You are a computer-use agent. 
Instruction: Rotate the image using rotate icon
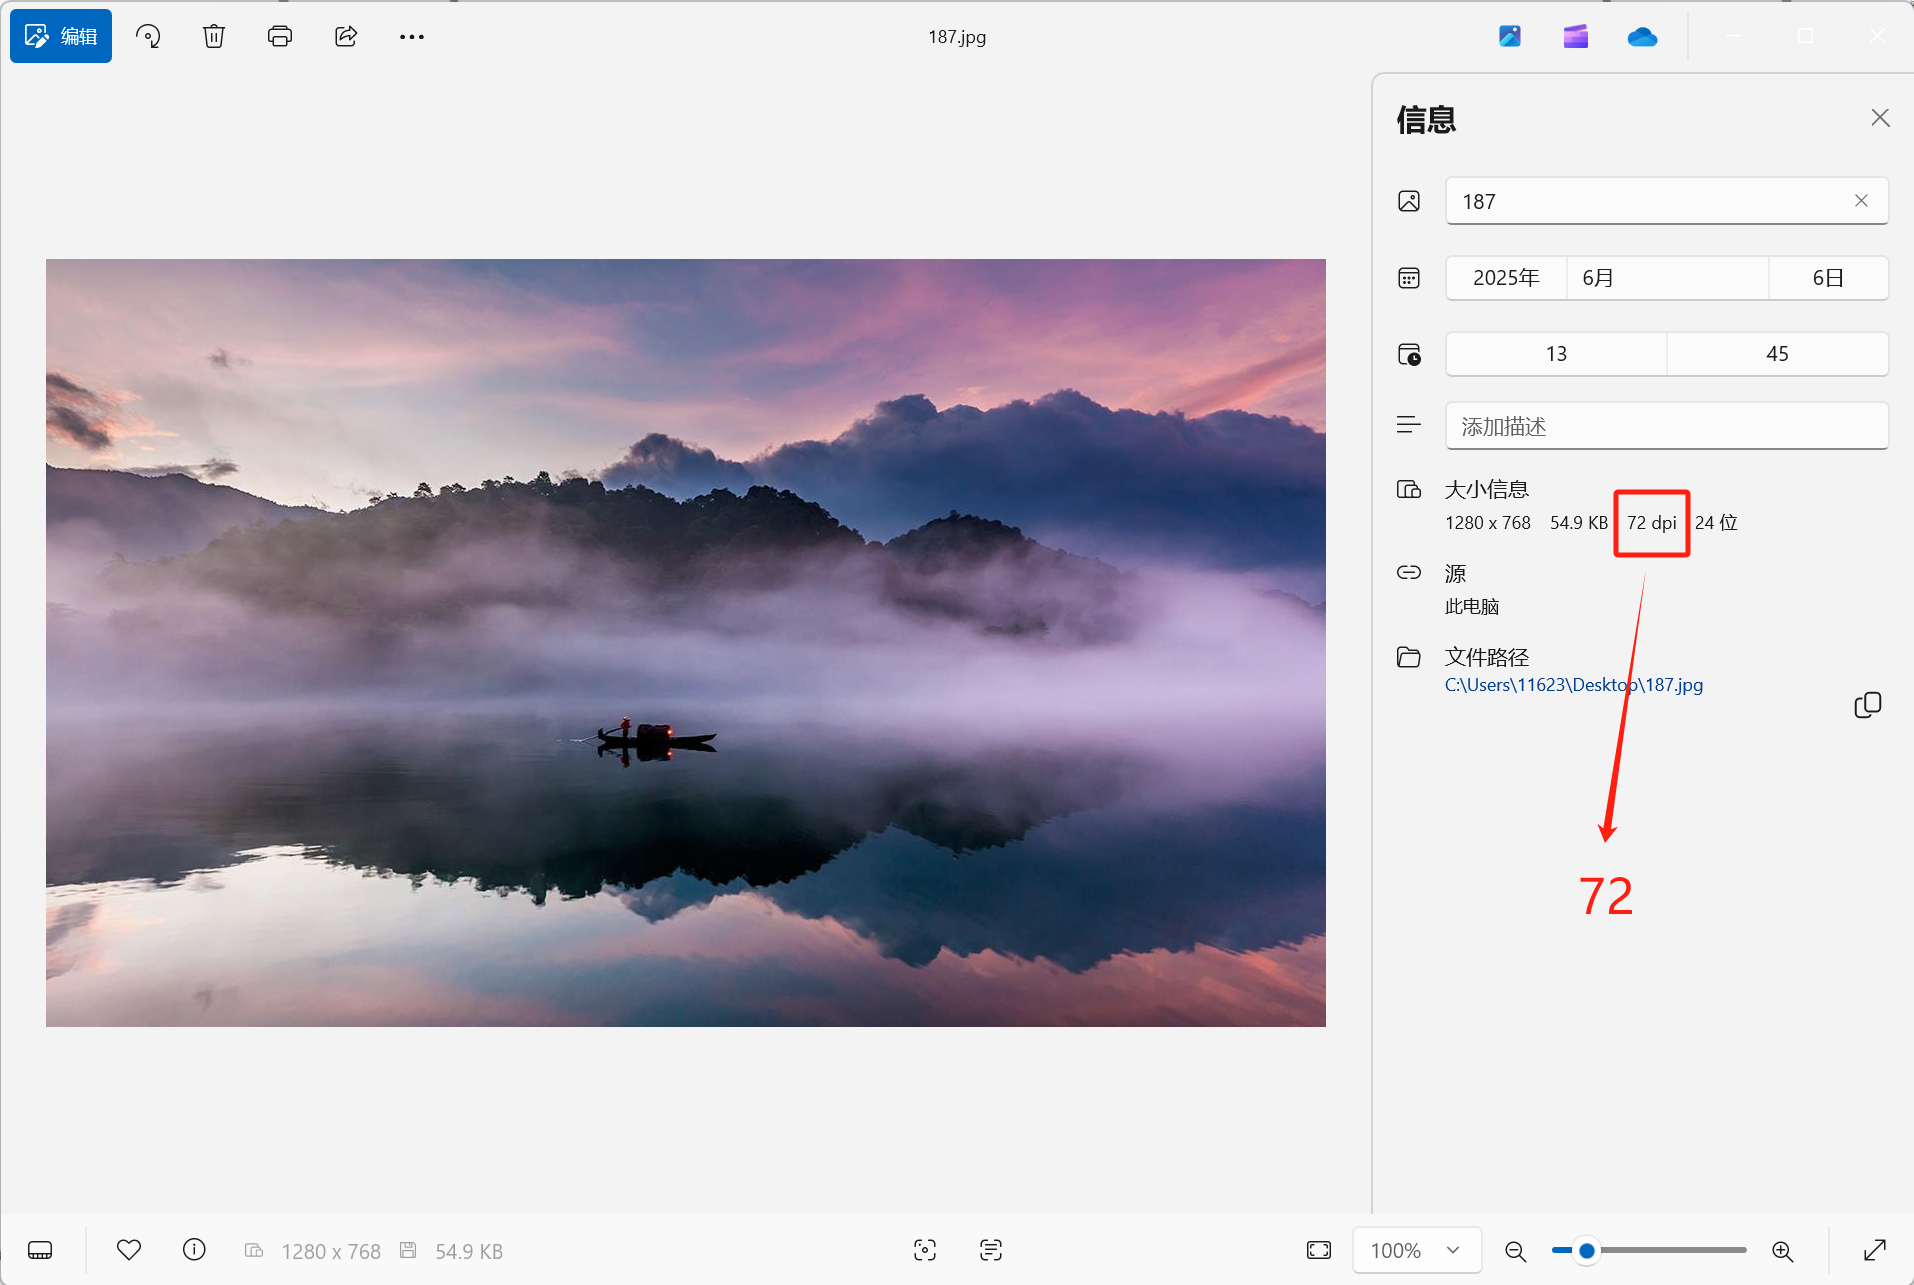coord(148,37)
